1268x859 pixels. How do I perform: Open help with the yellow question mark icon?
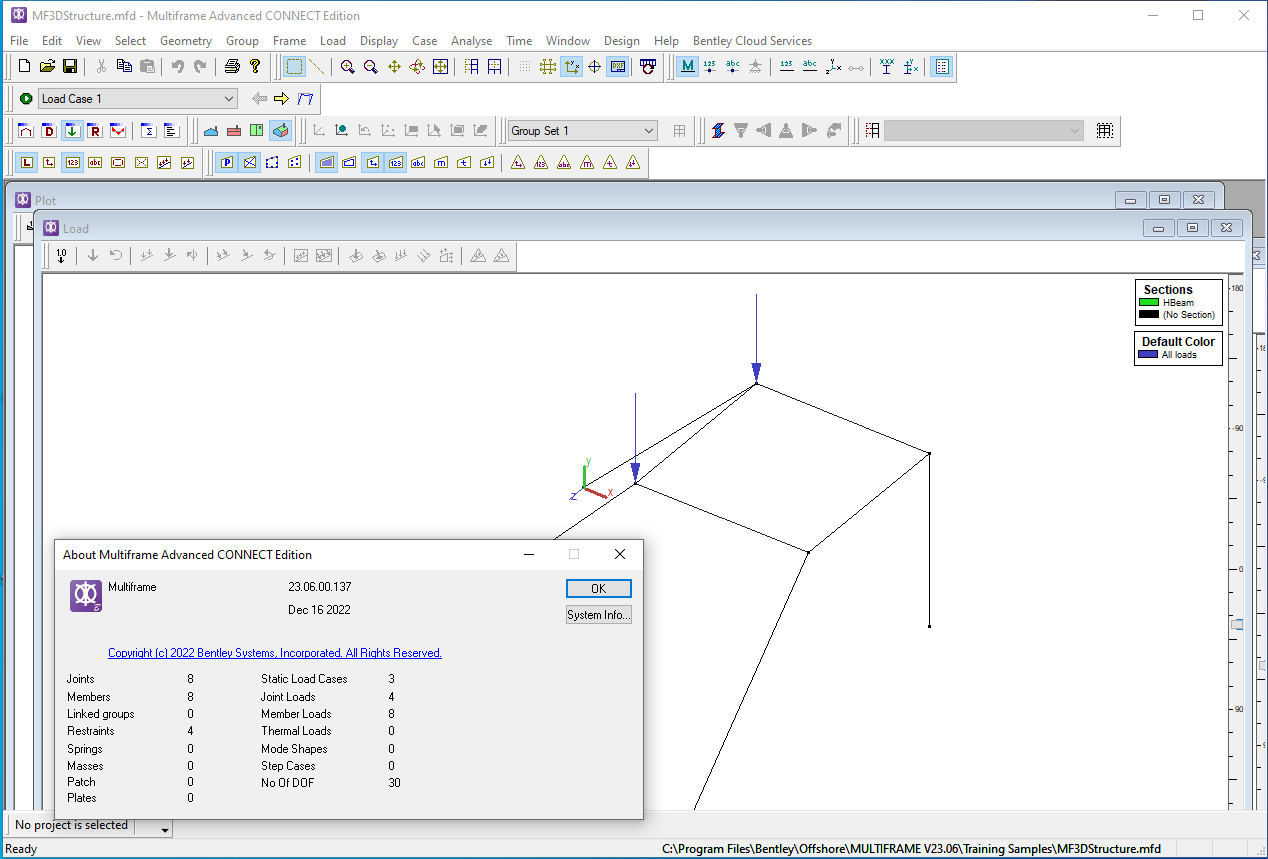(255, 67)
